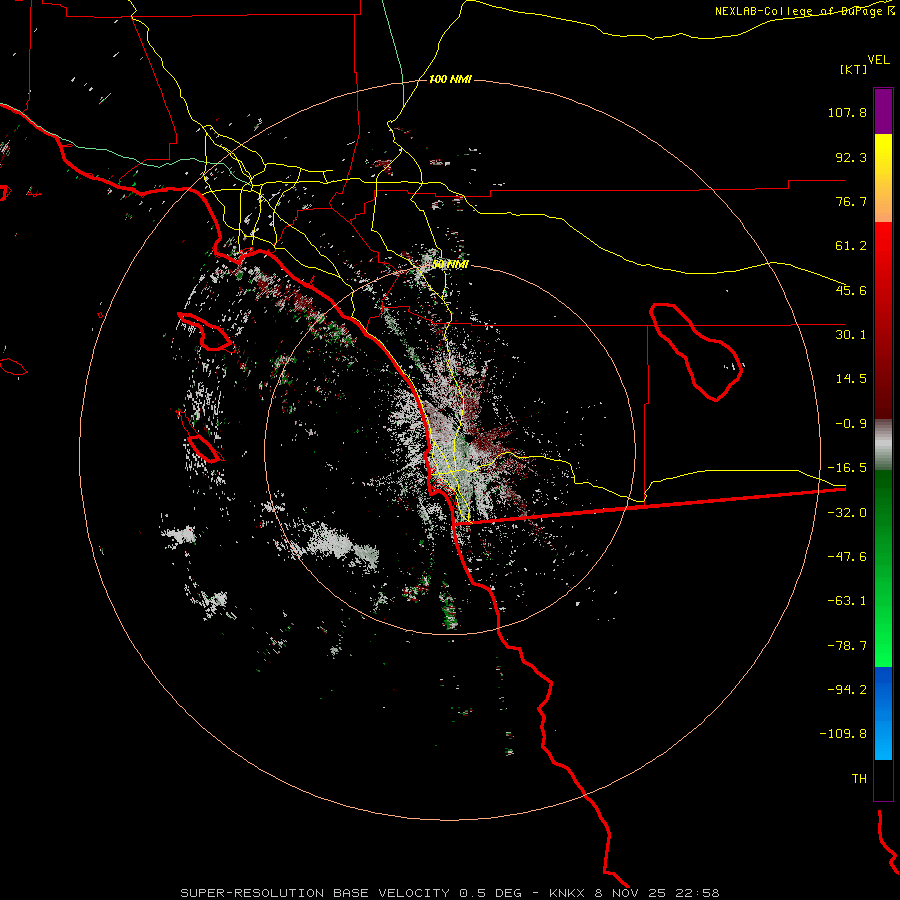Click the -0.9 velocity scale label
The height and width of the screenshot is (900, 900).
(851, 424)
